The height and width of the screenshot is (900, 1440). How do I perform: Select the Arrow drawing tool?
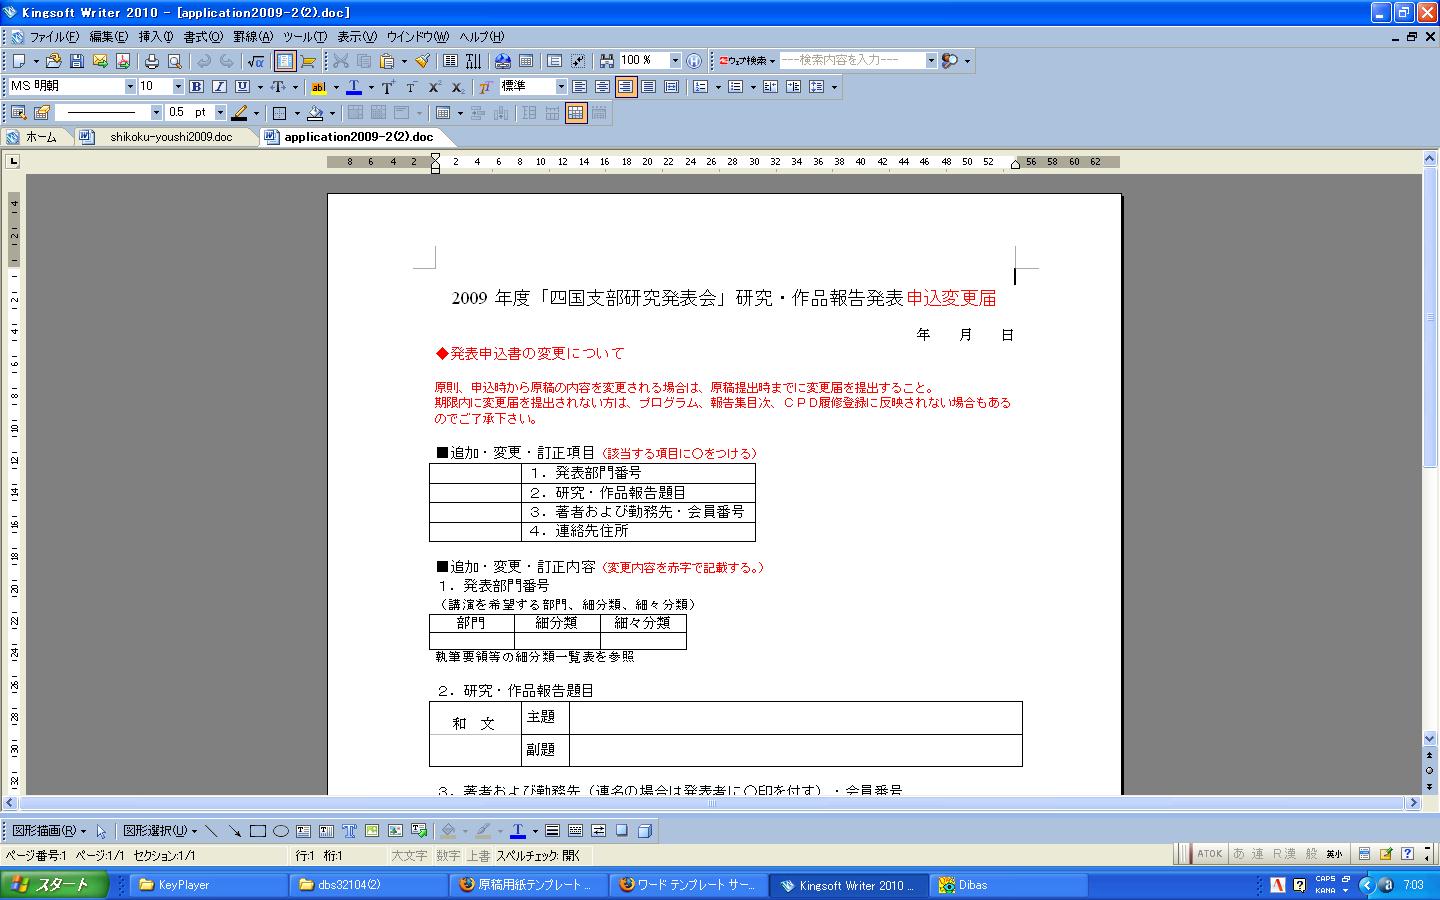point(234,831)
